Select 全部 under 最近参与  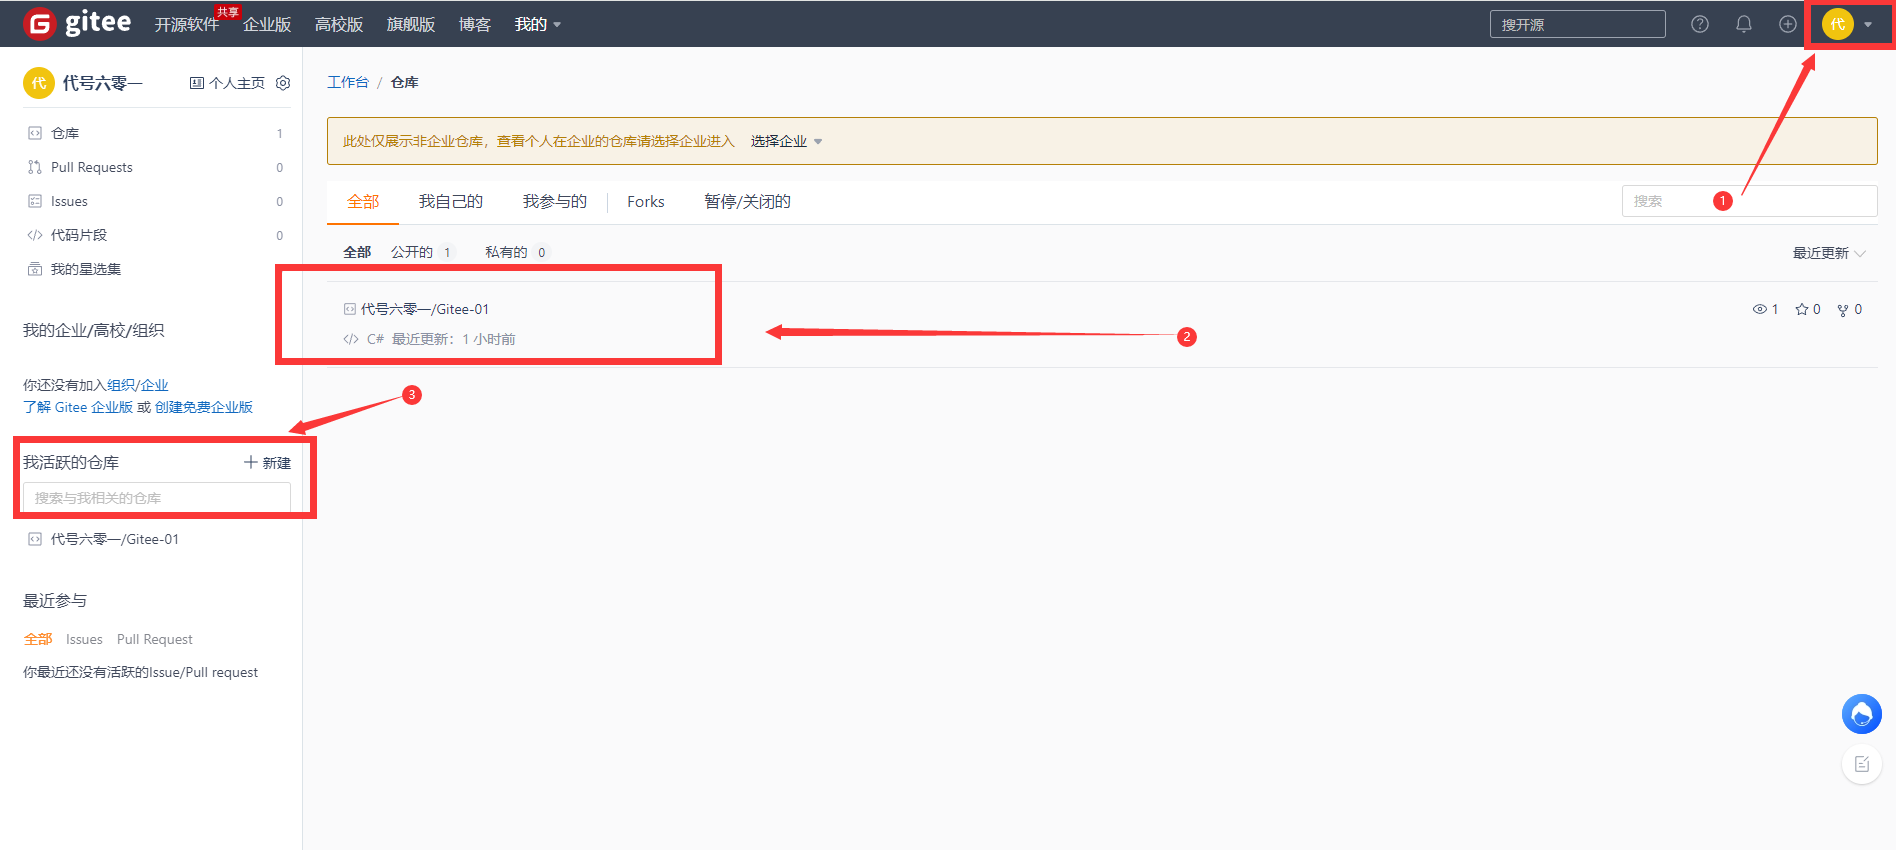click(x=38, y=639)
